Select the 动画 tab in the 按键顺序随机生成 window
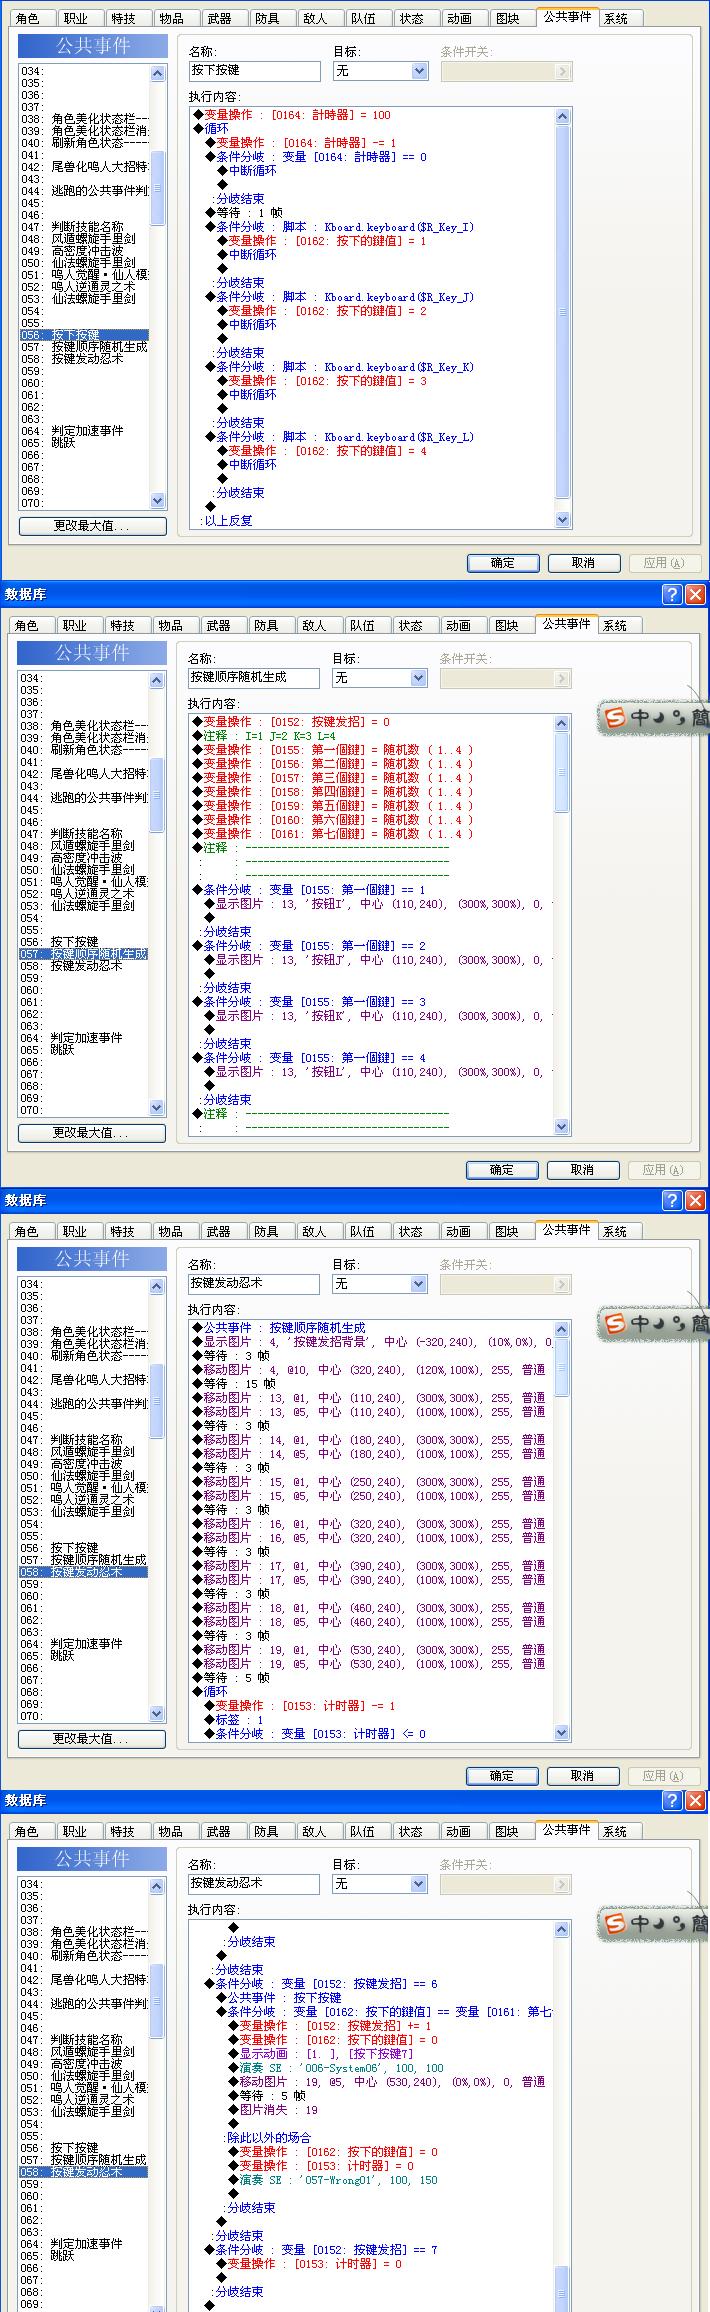 point(458,626)
